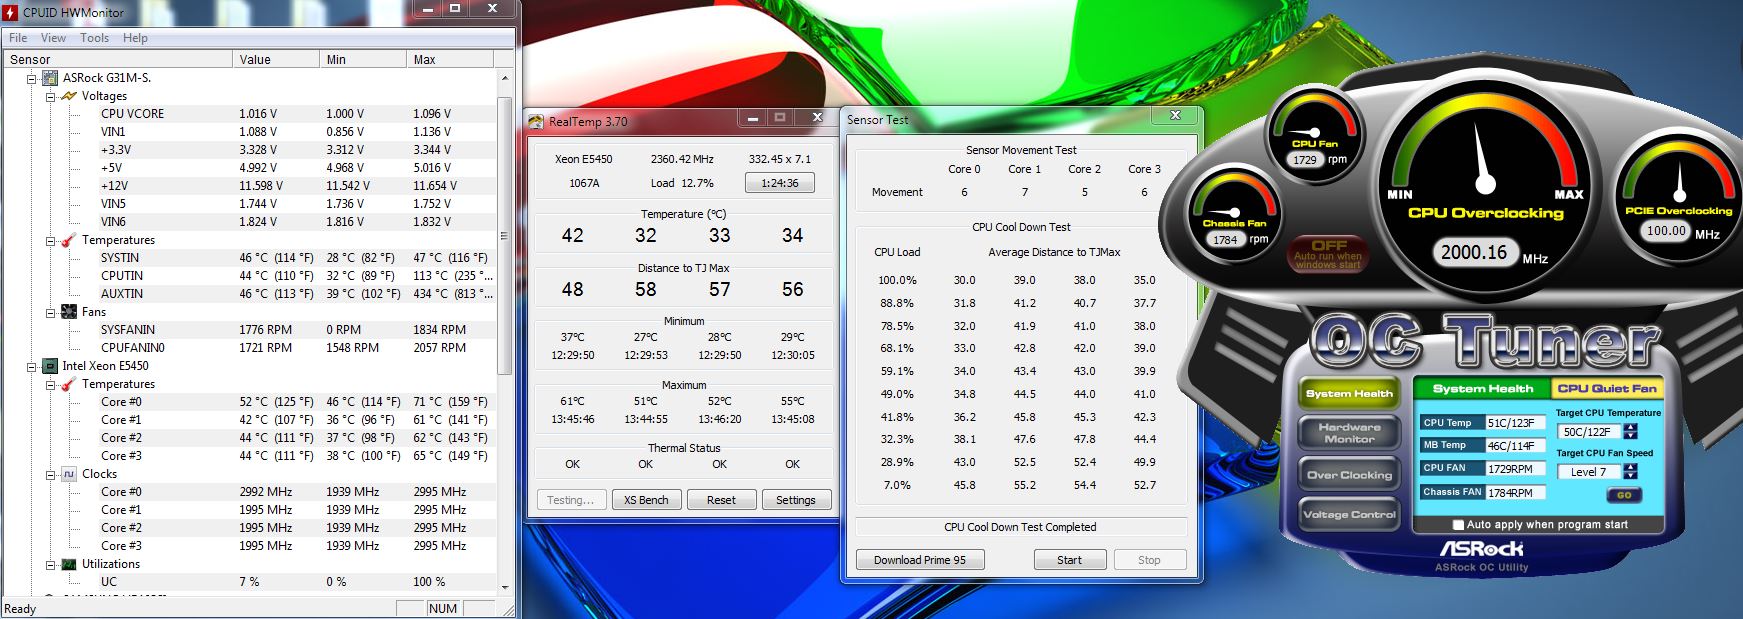
Task: Click the Target CPU Temperature 50C/122F field
Action: (x=1589, y=432)
